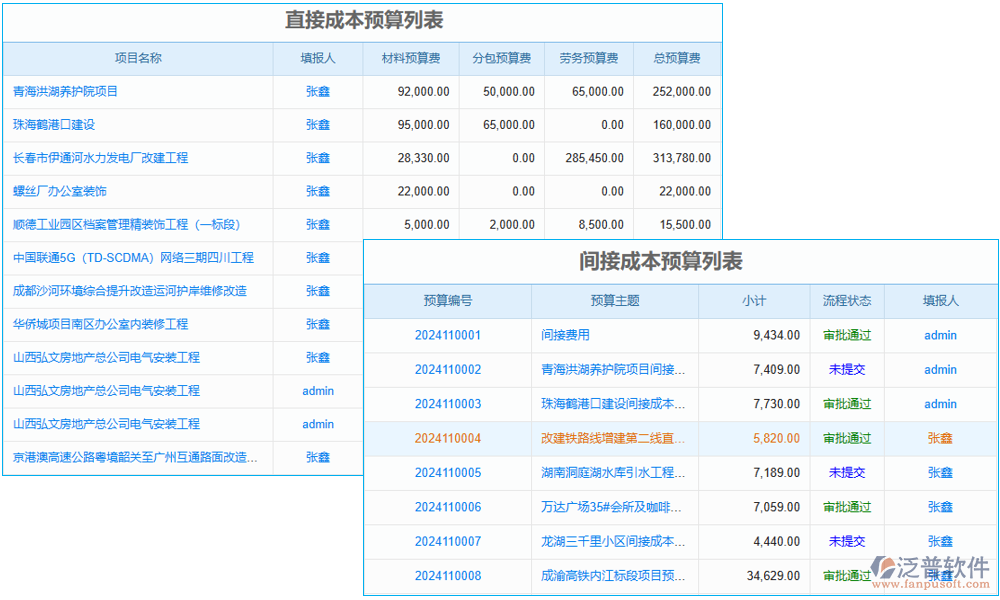
Task: Click filler 张鑫 in the first direct cost row
Action: click(x=317, y=91)
